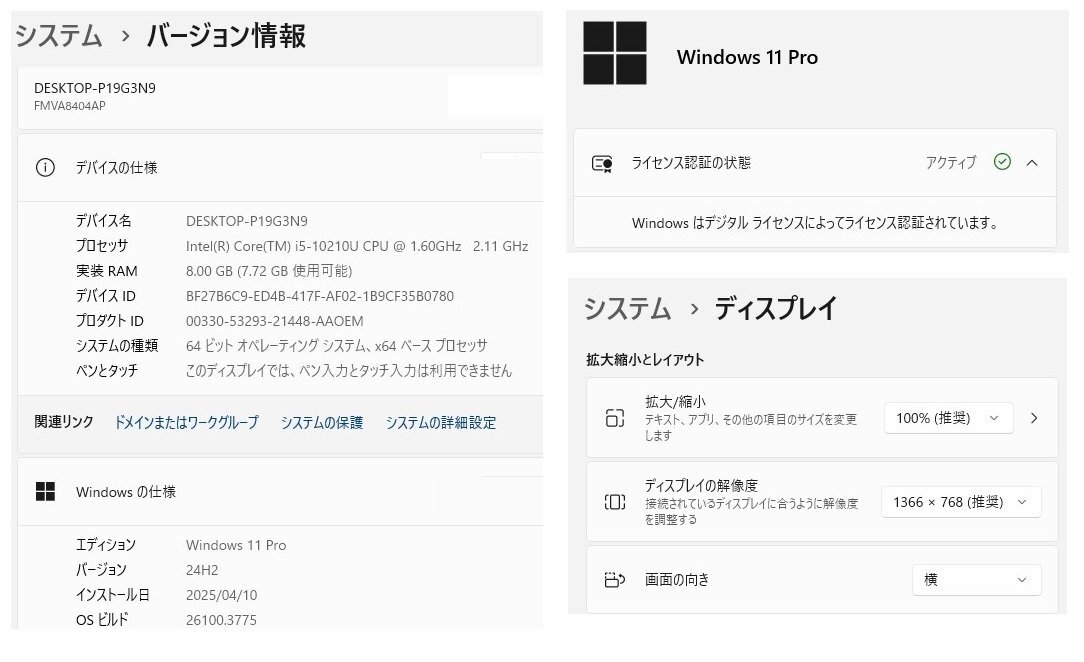Select the Intel Core i5-10210U processor text
Viewport: 1084px width, 662px height.
click(357, 246)
